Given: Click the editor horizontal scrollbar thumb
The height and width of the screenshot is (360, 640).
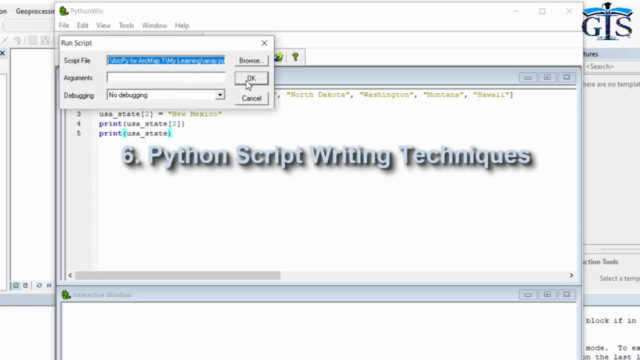Looking at the screenshot, I should click(x=178, y=276).
